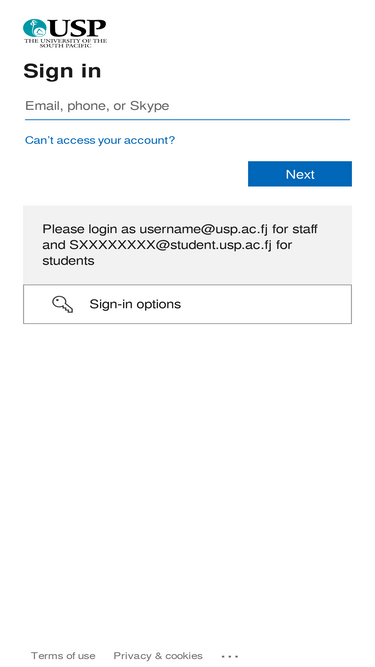Click the word students in the banner

click(68, 261)
